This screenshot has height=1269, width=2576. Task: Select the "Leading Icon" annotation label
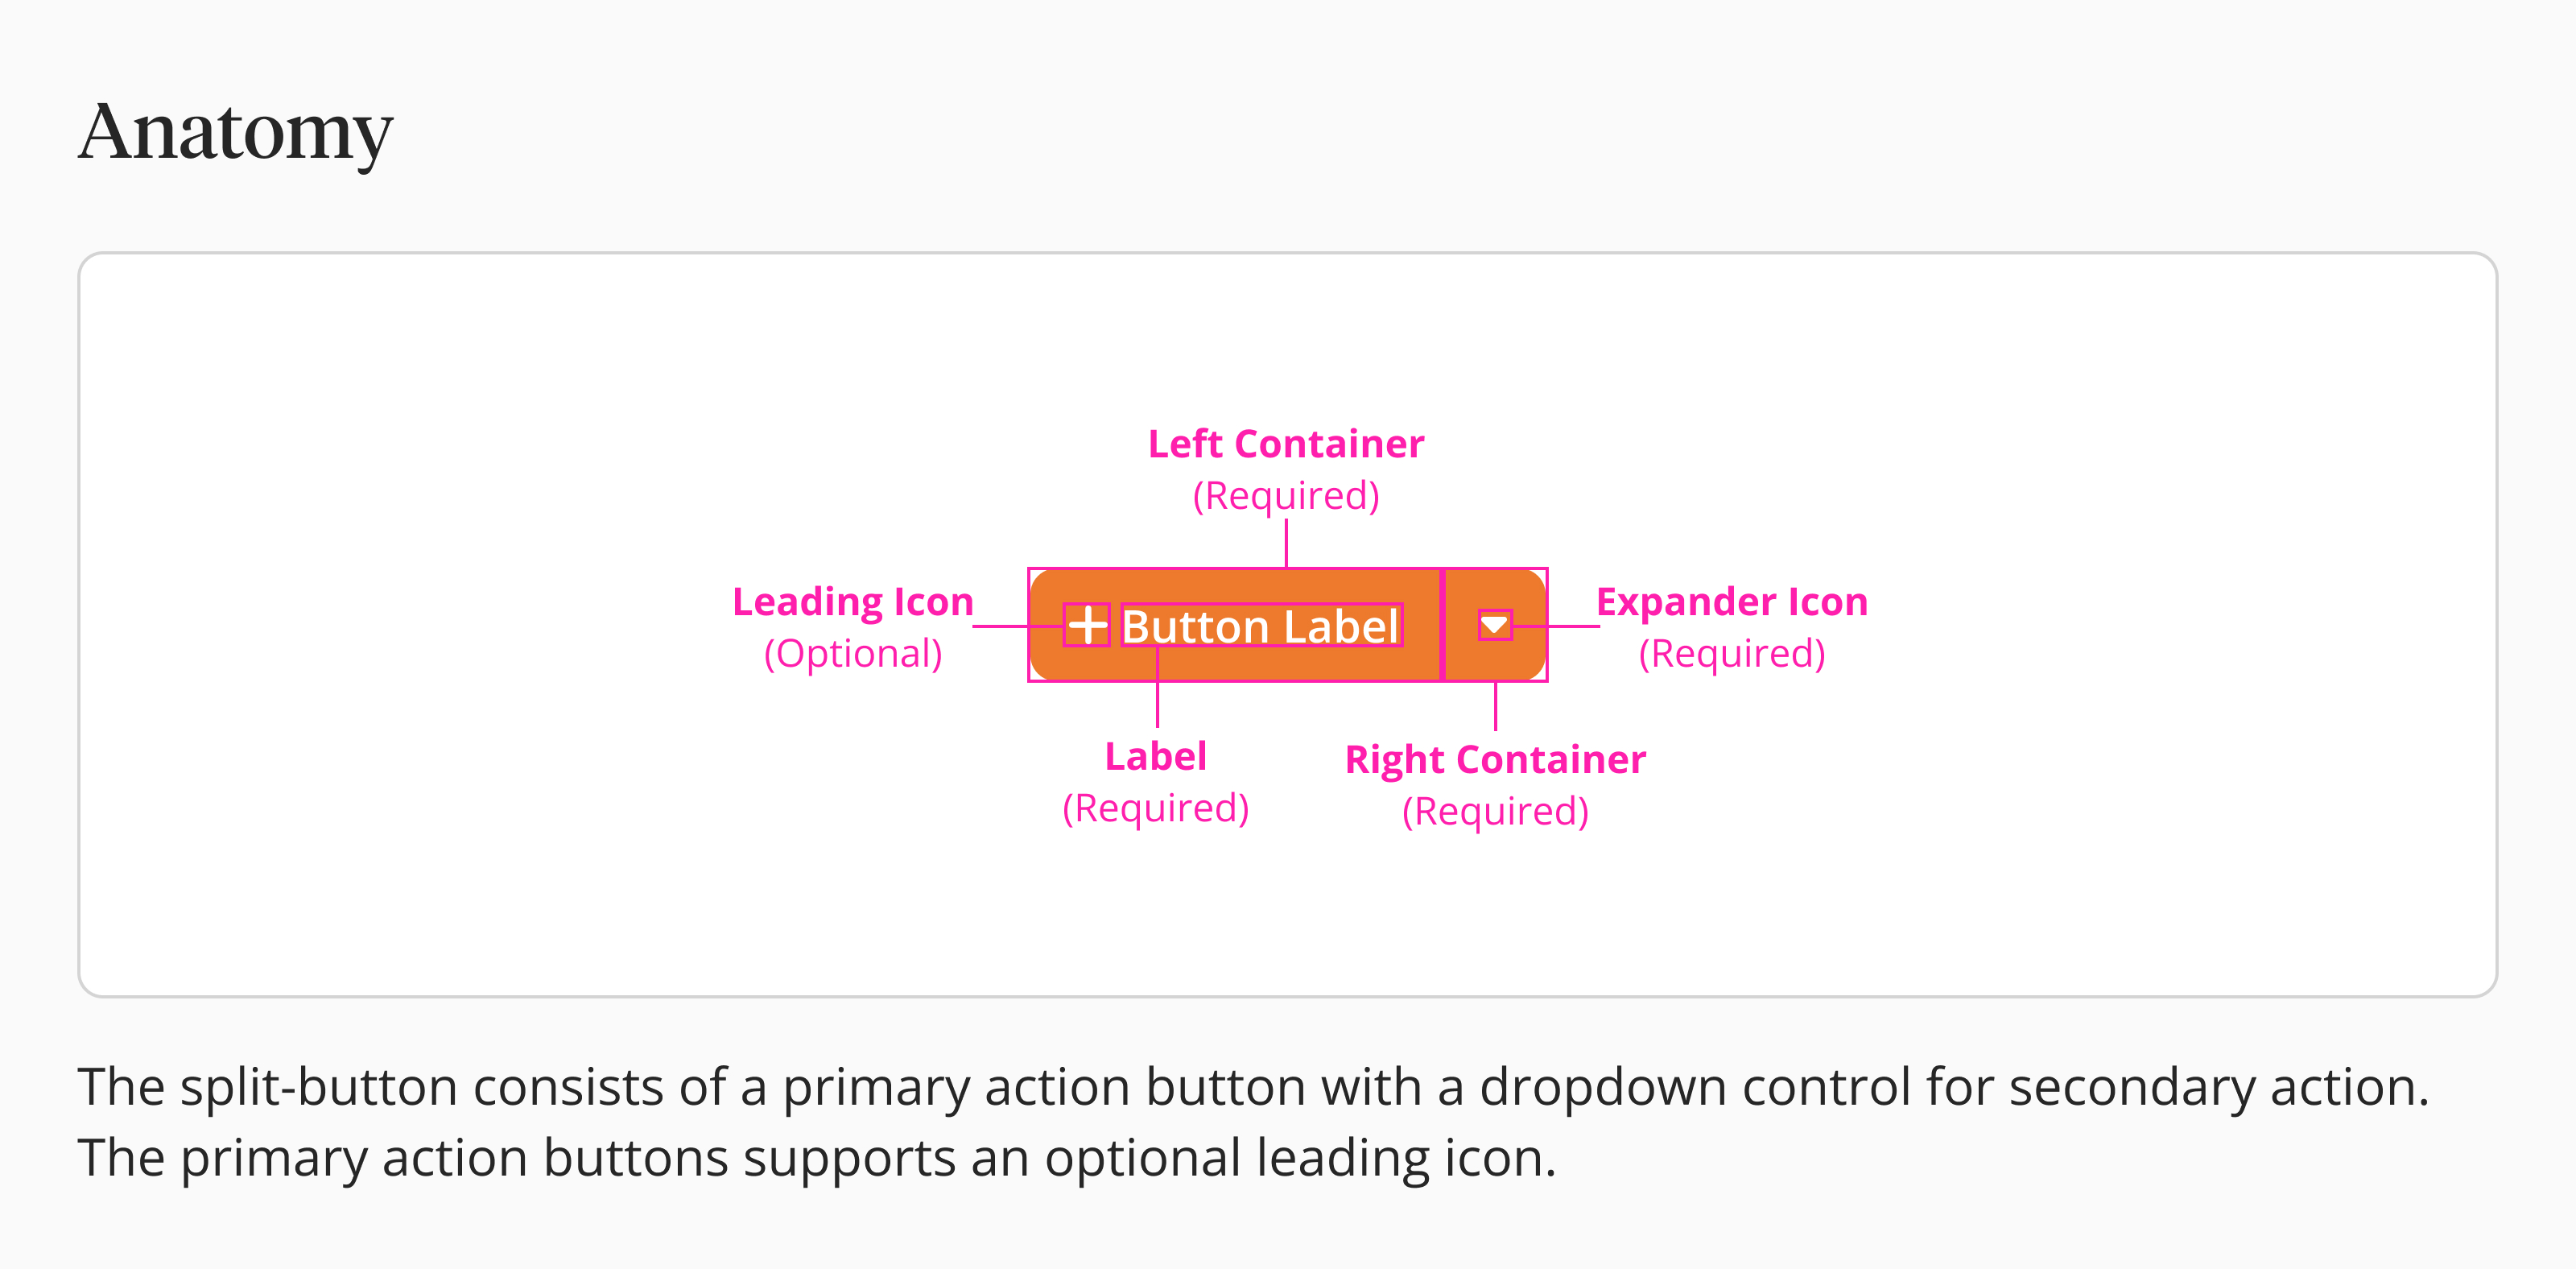click(853, 602)
